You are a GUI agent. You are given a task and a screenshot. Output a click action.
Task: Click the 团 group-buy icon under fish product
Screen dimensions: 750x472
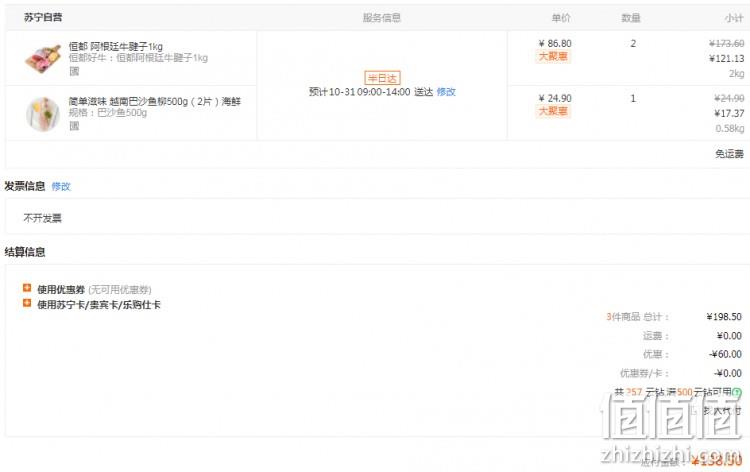pos(74,126)
